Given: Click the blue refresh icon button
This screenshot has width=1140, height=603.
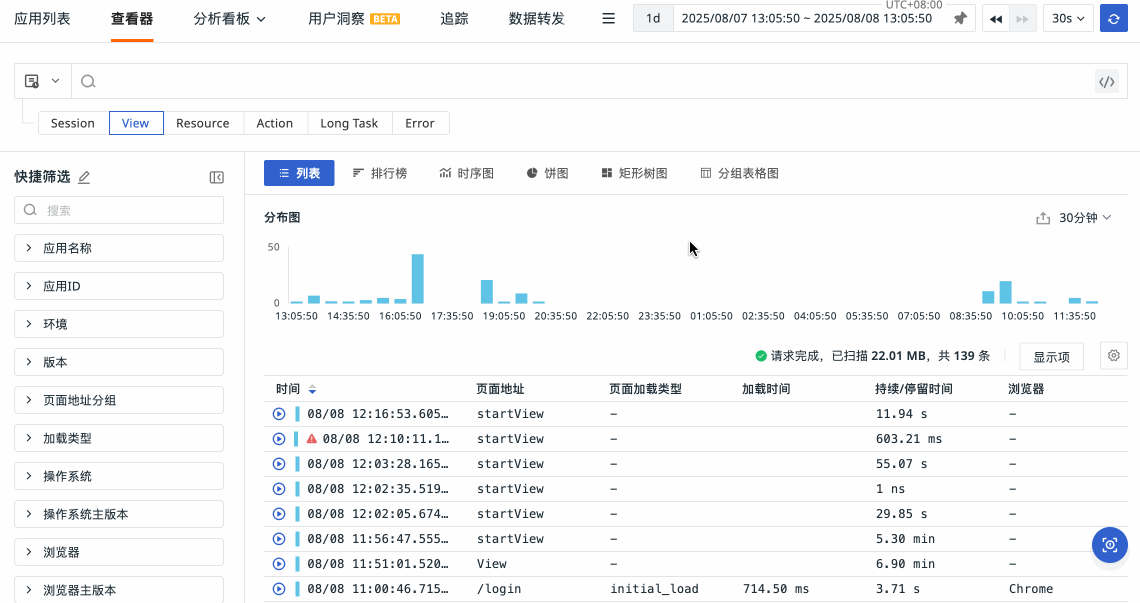Looking at the screenshot, I should [x=1114, y=19].
